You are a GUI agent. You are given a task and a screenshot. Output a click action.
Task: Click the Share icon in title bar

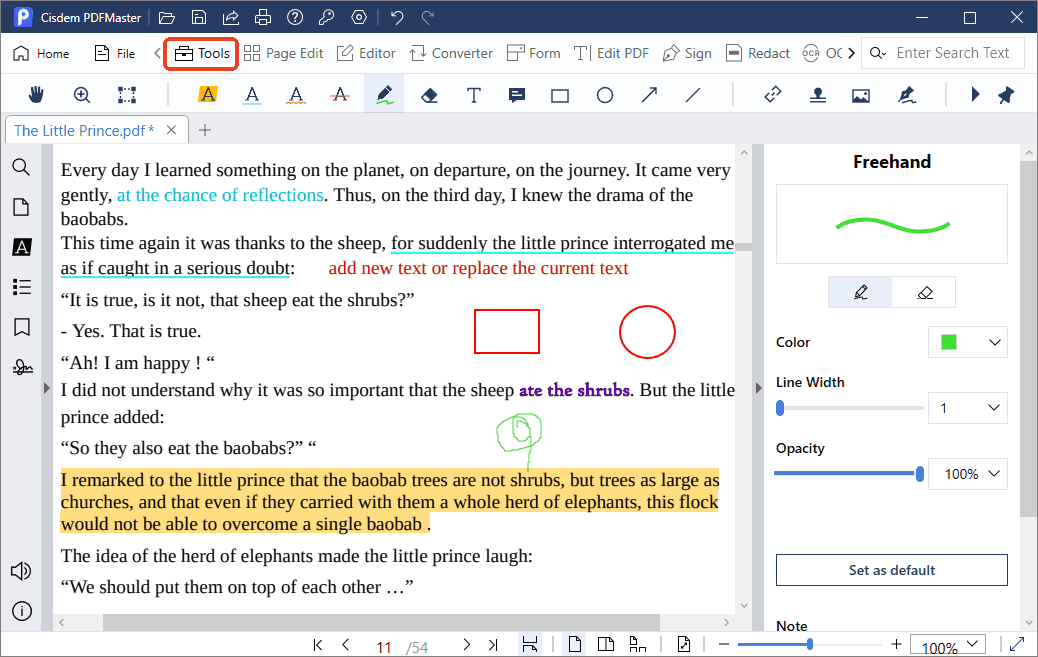pos(230,17)
